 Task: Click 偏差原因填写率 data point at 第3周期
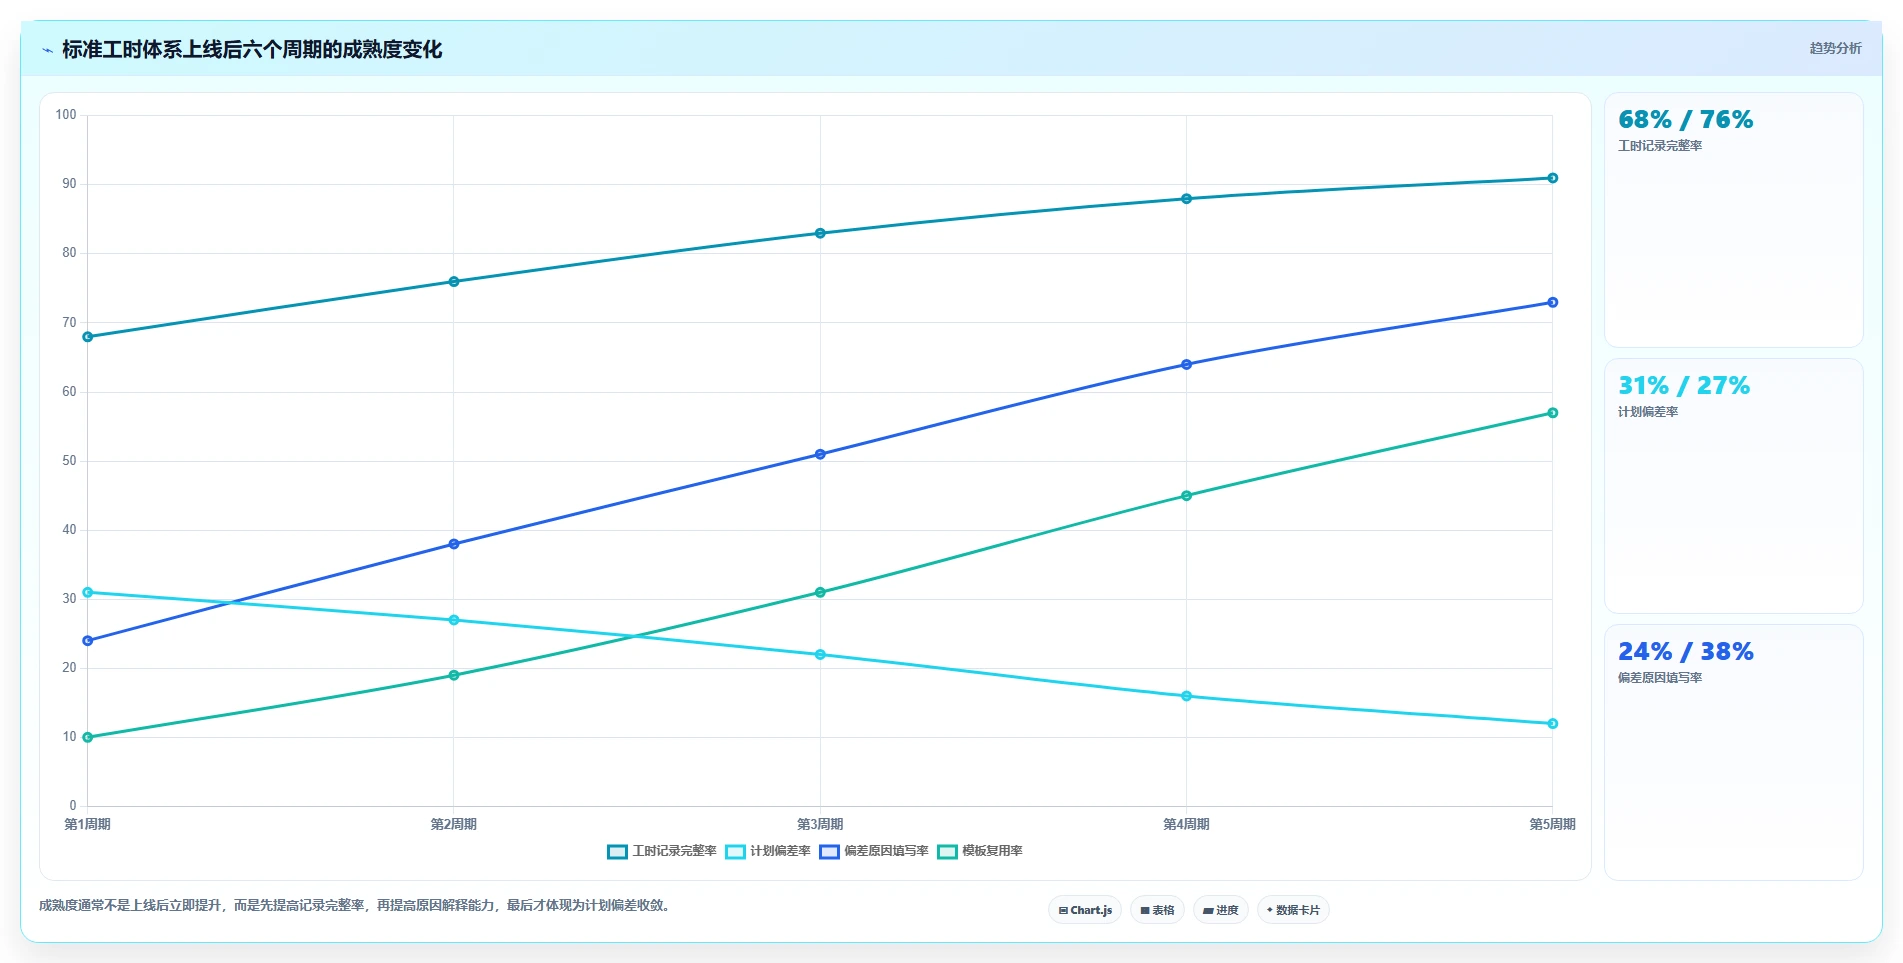(x=820, y=454)
